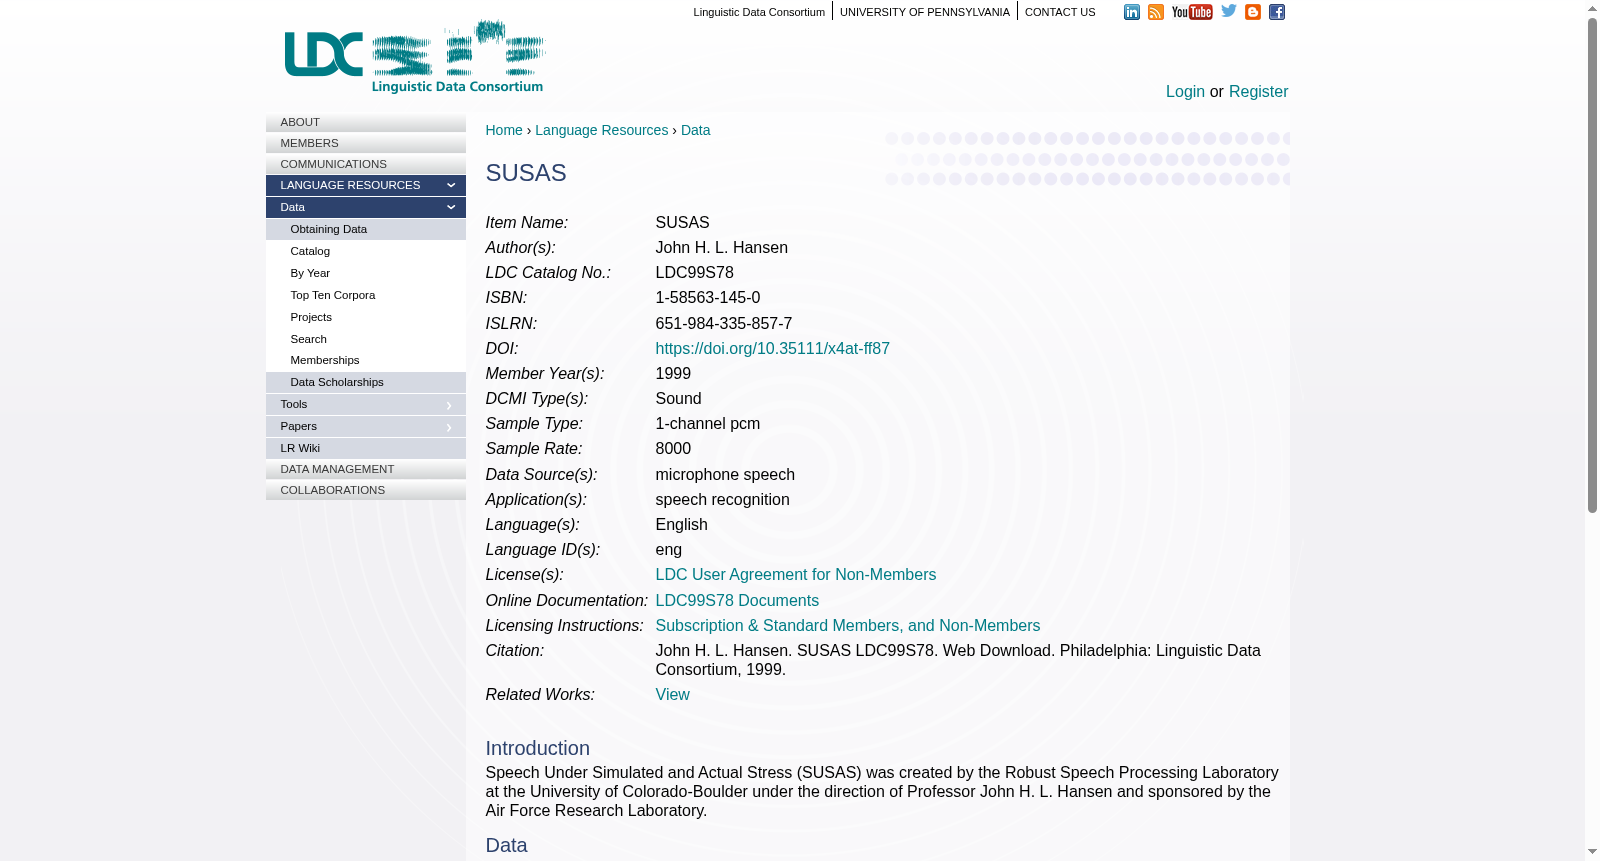Select the ISLRN value 651-984-335-857-7
Screen dimensions: 1600x861
[723, 324]
